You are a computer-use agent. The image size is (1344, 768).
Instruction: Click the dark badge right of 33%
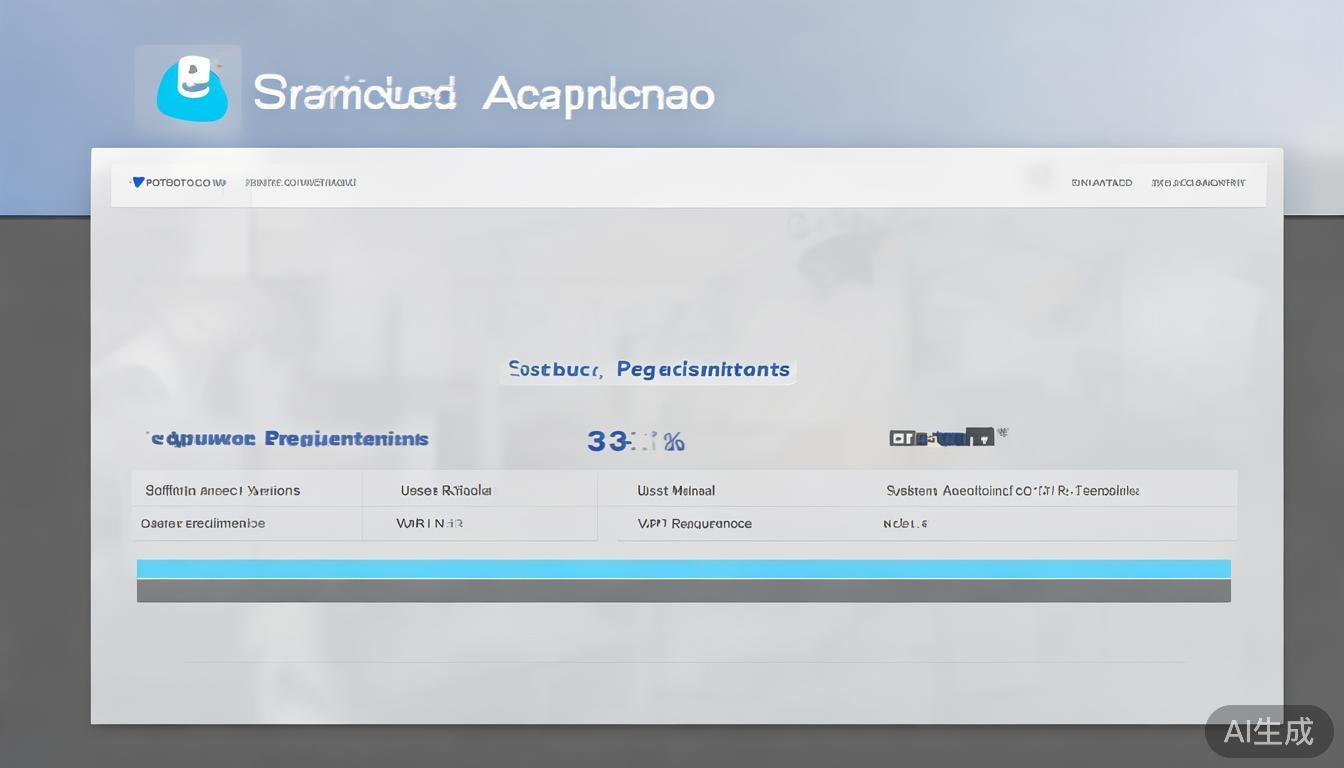(x=942, y=437)
